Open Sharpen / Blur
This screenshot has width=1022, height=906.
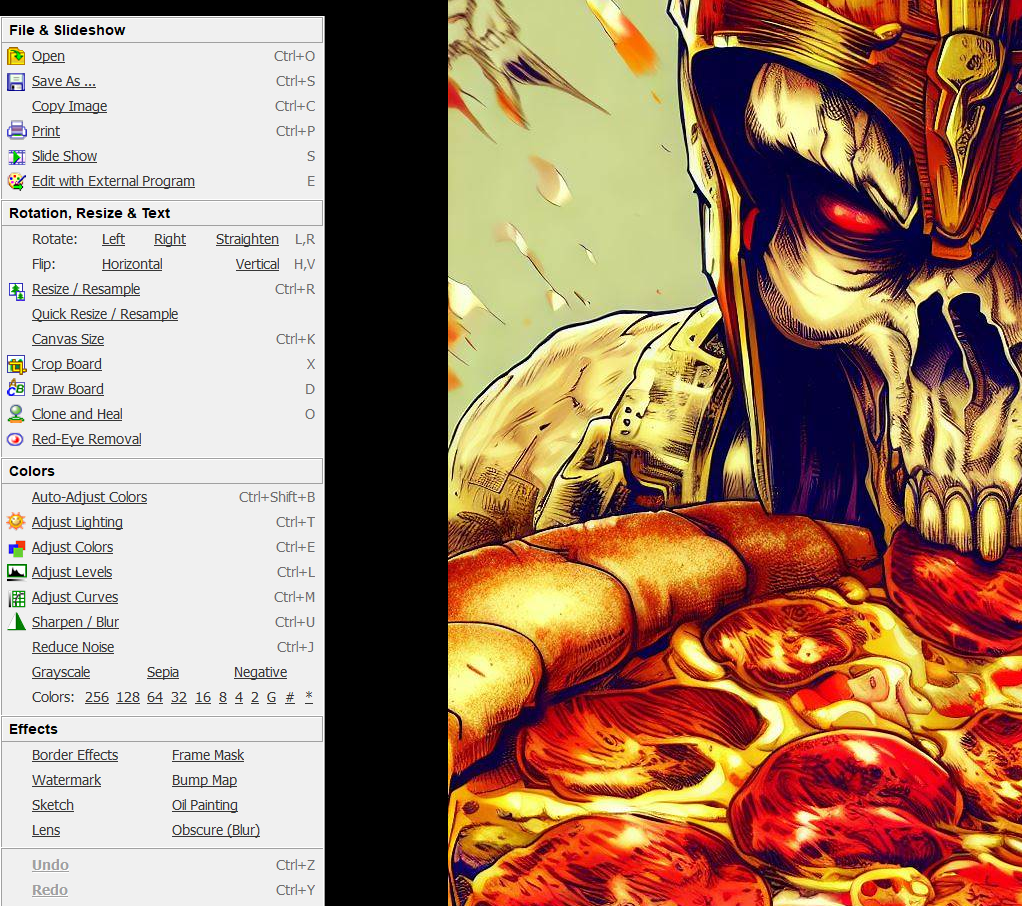pyautogui.click(x=75, y=622)
